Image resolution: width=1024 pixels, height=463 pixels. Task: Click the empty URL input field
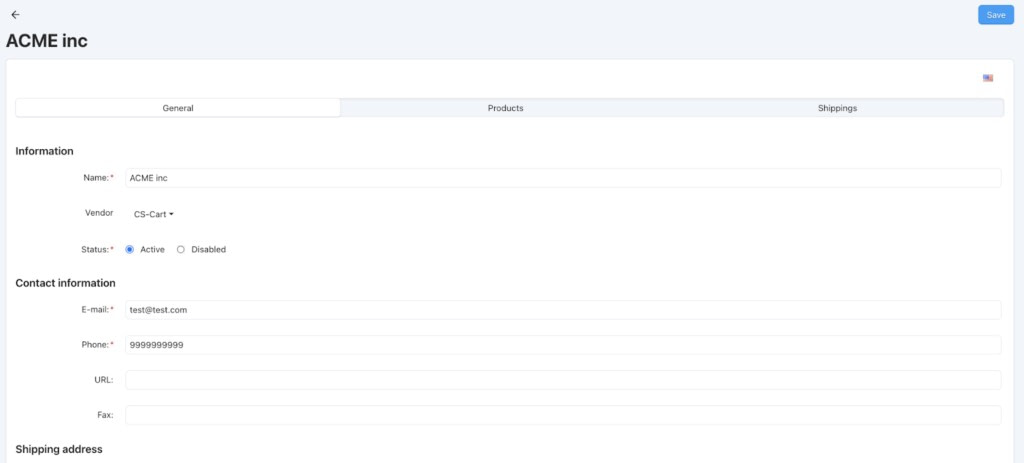click(563, 380)
